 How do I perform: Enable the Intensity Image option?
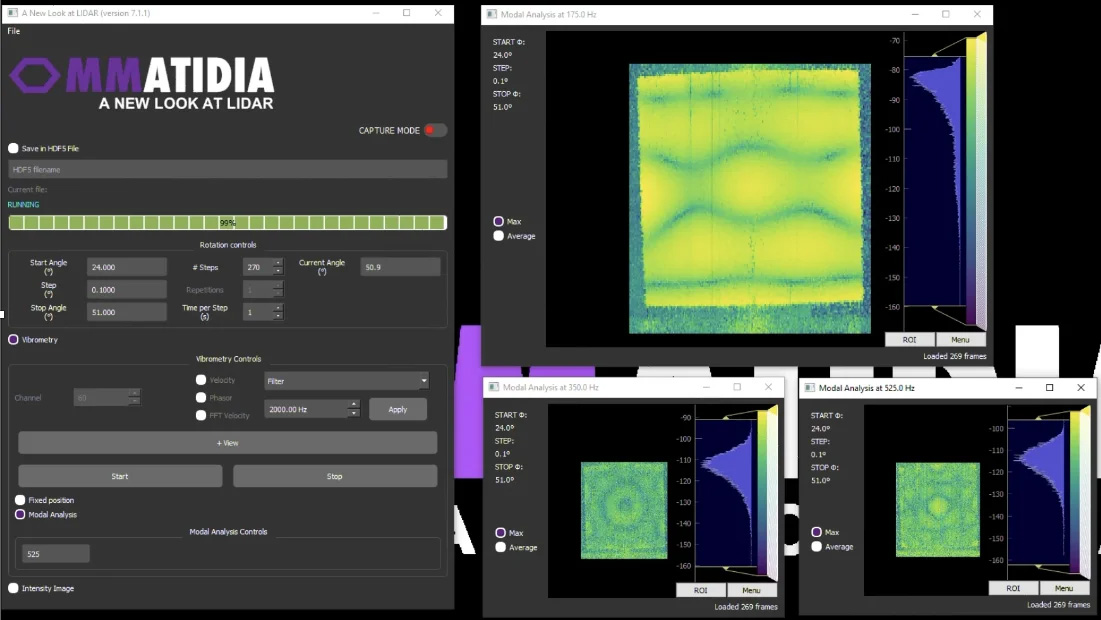[14, 588]
